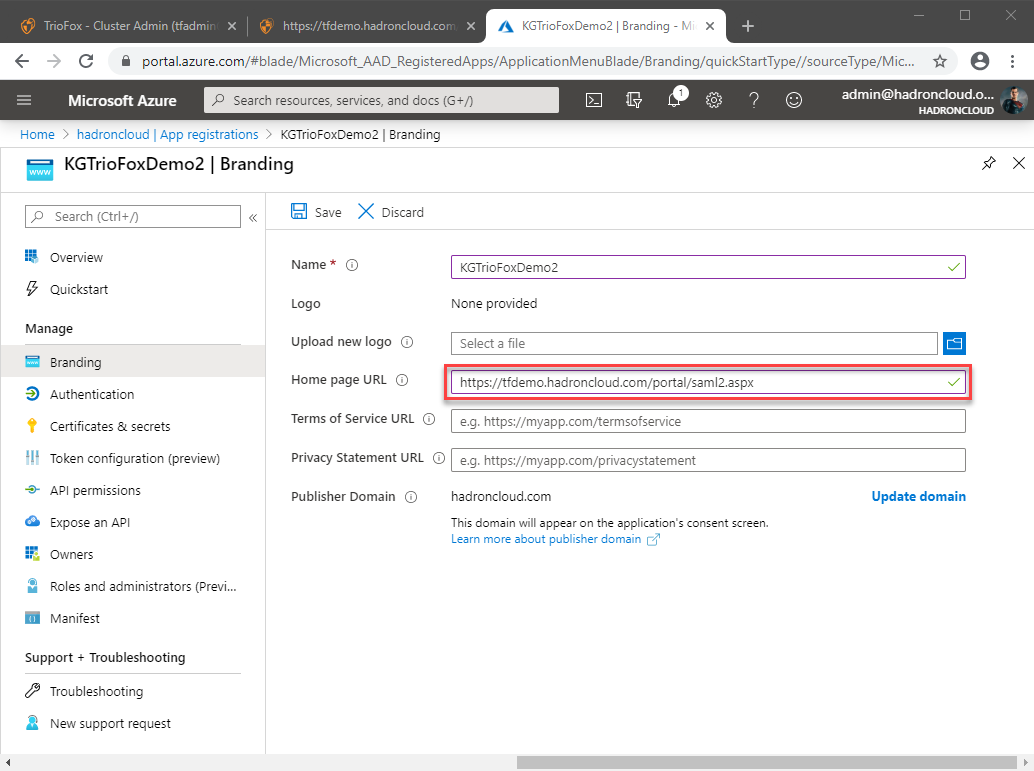This screenshot has width=1034, height=771.
Task: Open a new browser tab
Action: (x=748, y=26)
